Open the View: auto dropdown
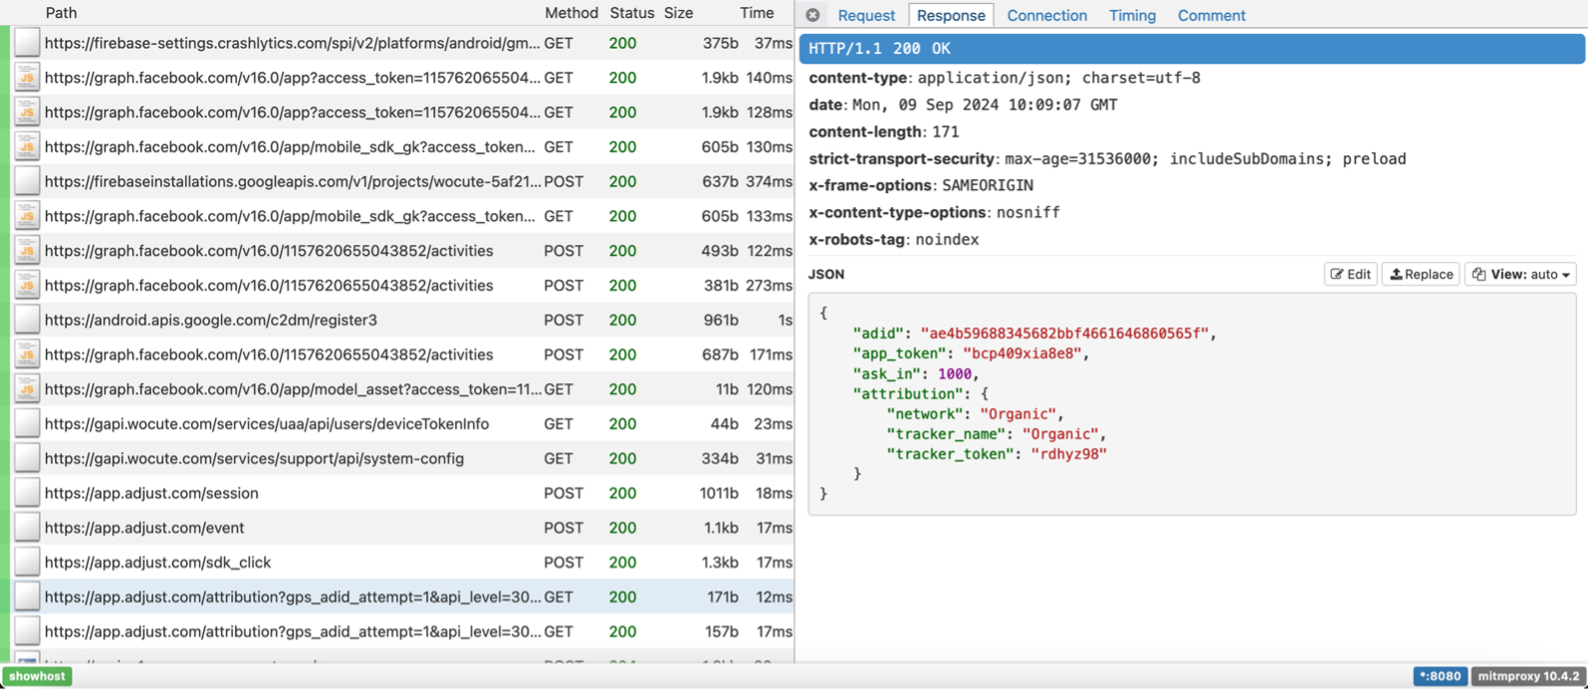This screenshot has width=1591, height=693. (1520, 274)
